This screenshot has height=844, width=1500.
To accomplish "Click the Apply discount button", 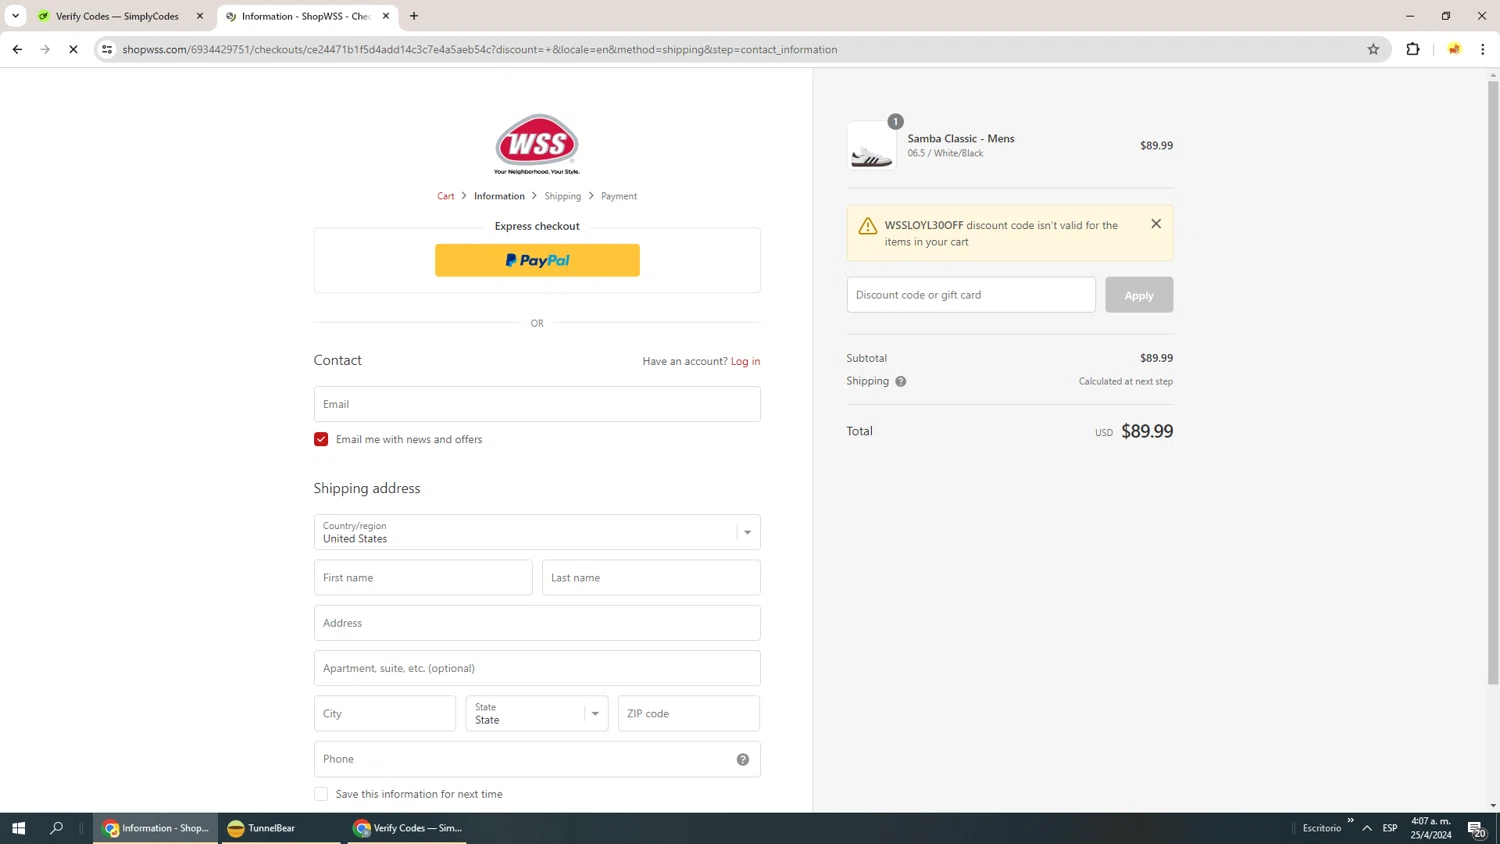I will tap(1139, 295).
